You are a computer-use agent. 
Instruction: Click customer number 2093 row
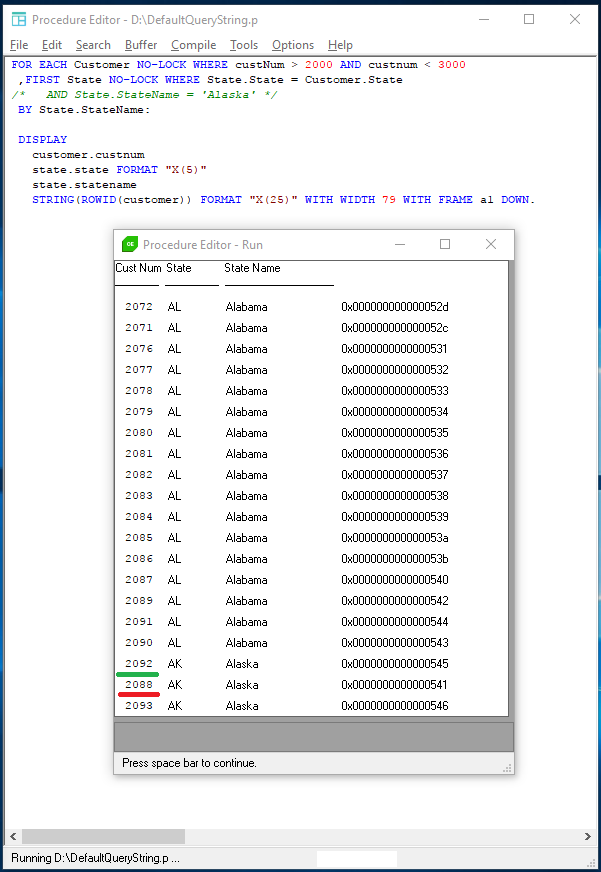tap(138, 706)
